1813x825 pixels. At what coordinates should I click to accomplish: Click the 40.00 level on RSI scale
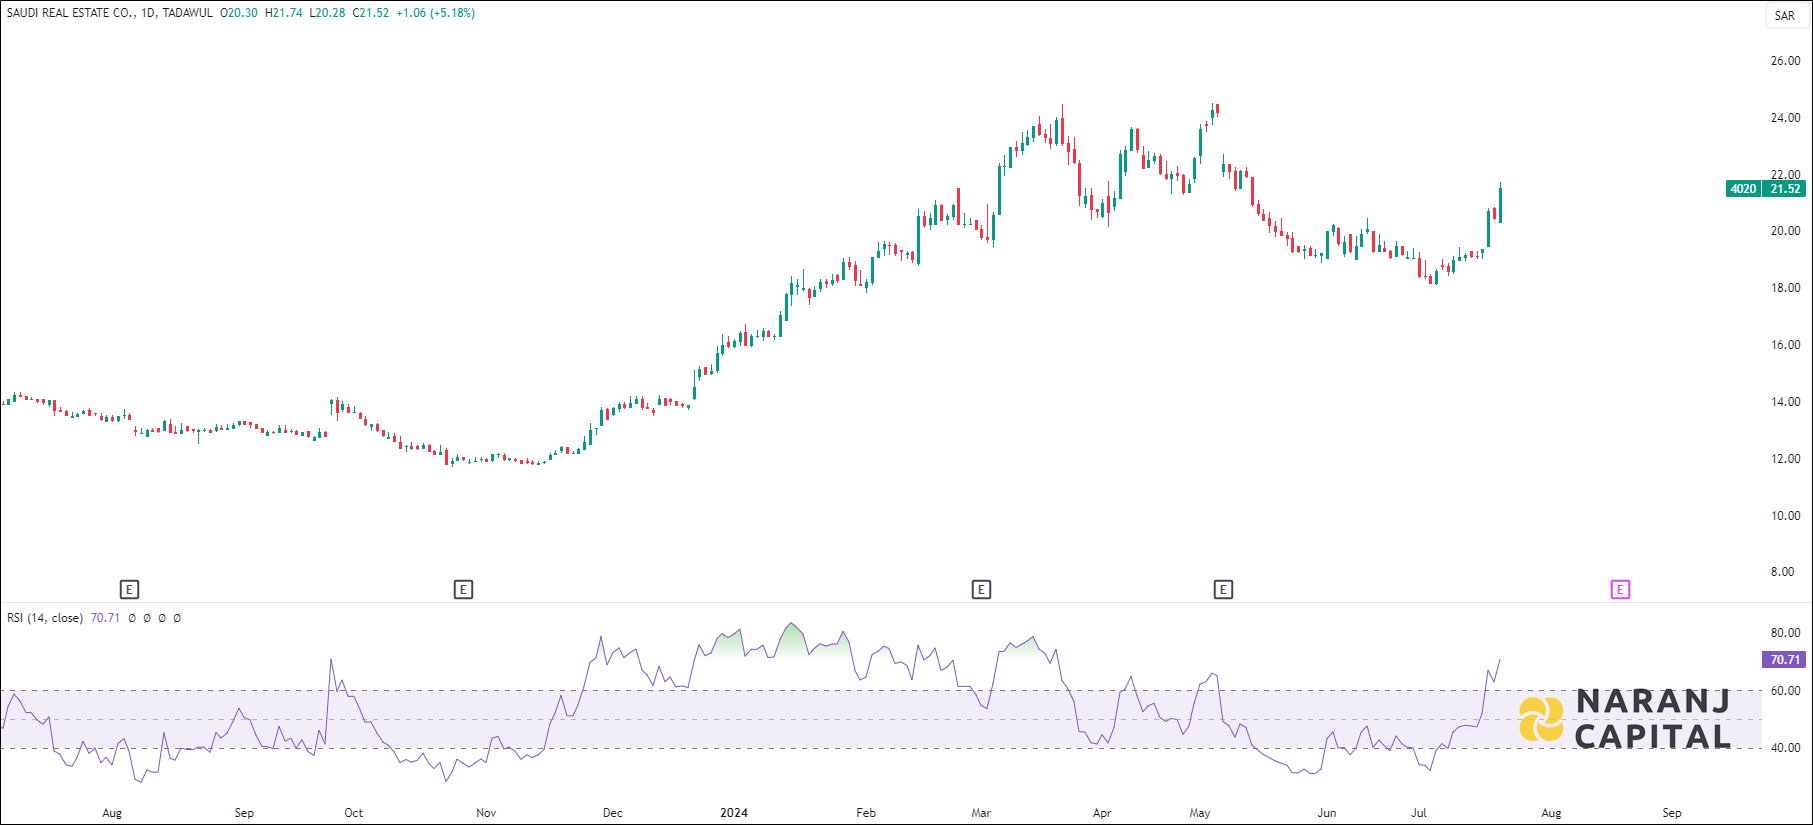coord(1785,748)
